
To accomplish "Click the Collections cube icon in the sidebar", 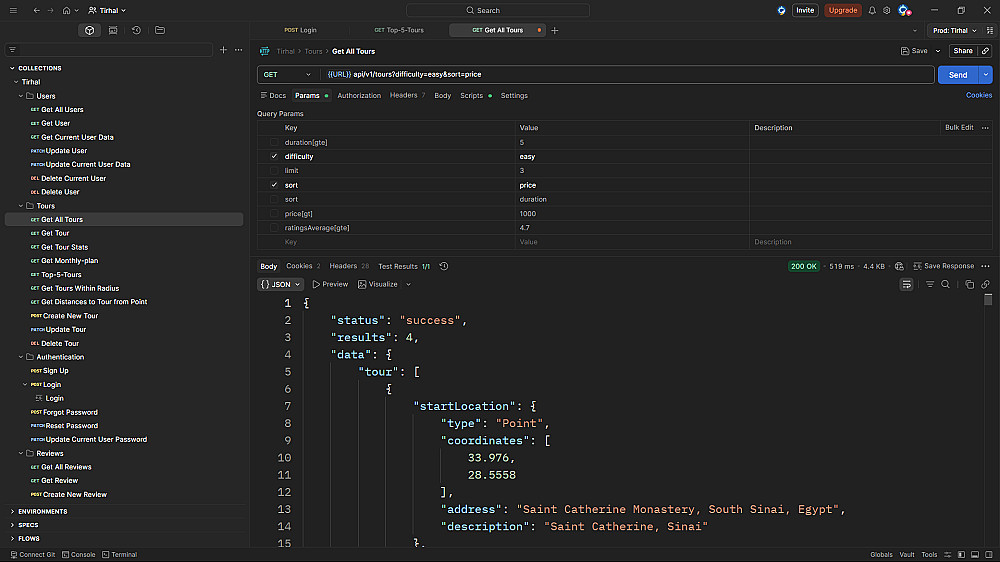I will tap(90, 30).
